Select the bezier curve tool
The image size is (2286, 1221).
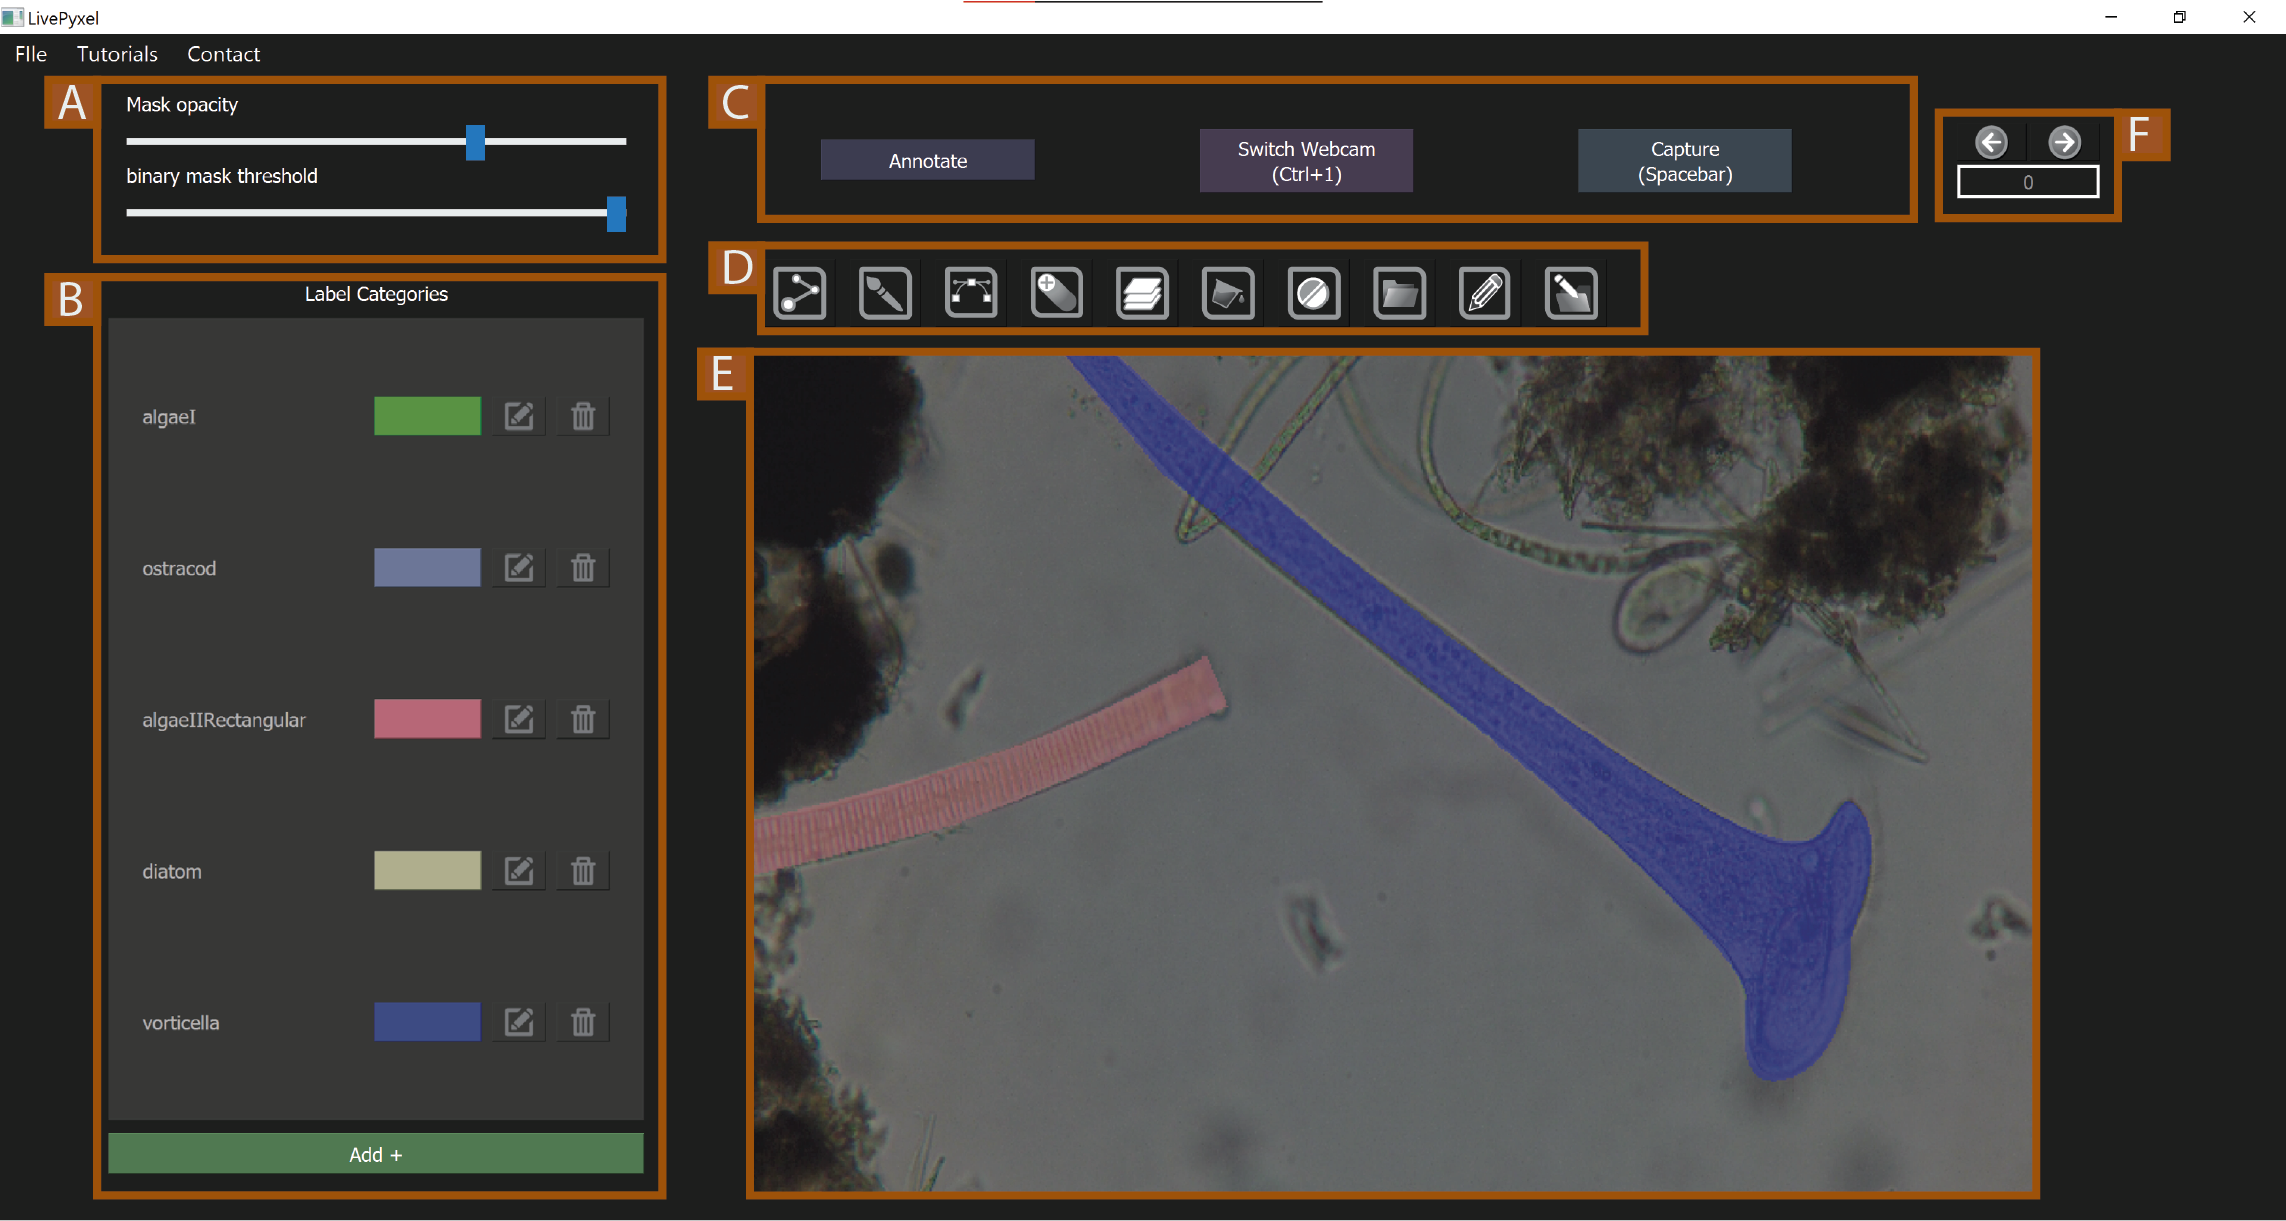(x=971, y=294)
